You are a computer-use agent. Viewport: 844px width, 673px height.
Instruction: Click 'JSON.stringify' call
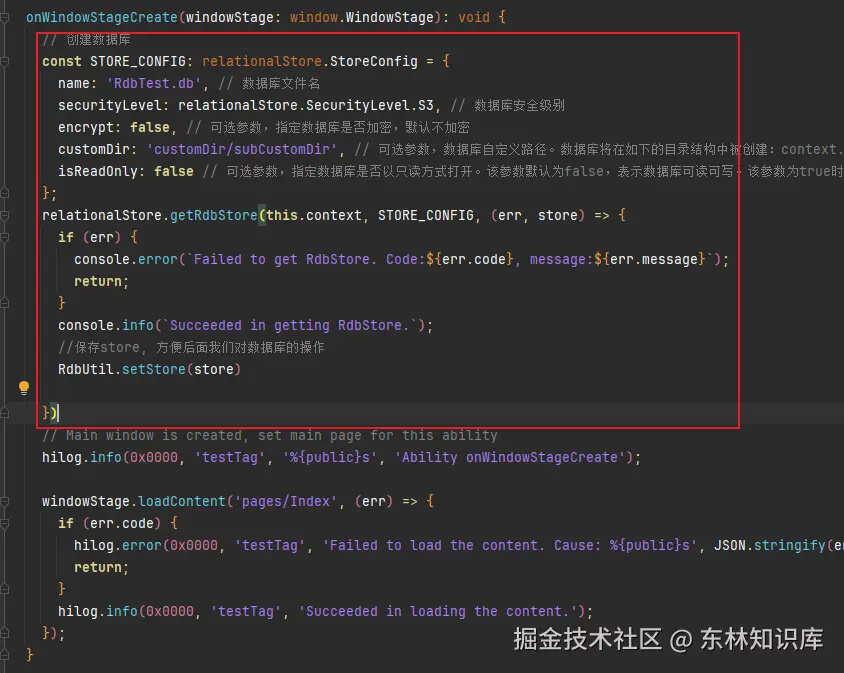click(x=770, y=545)
